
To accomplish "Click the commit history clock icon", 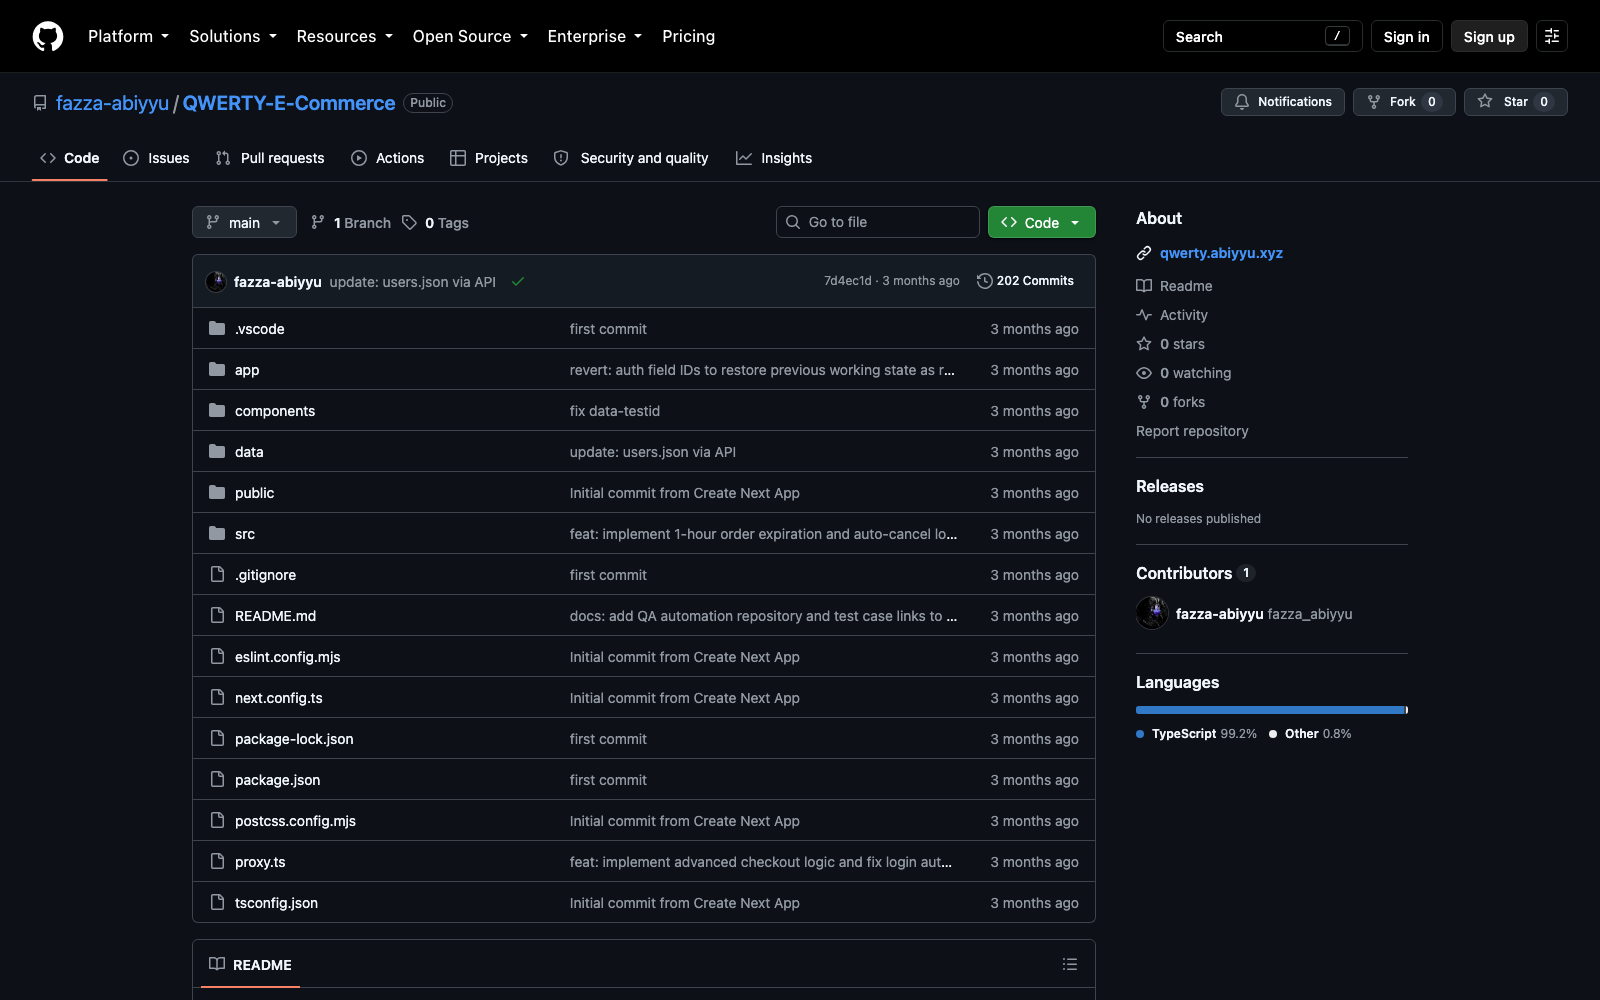I will (x=985, y=281).
